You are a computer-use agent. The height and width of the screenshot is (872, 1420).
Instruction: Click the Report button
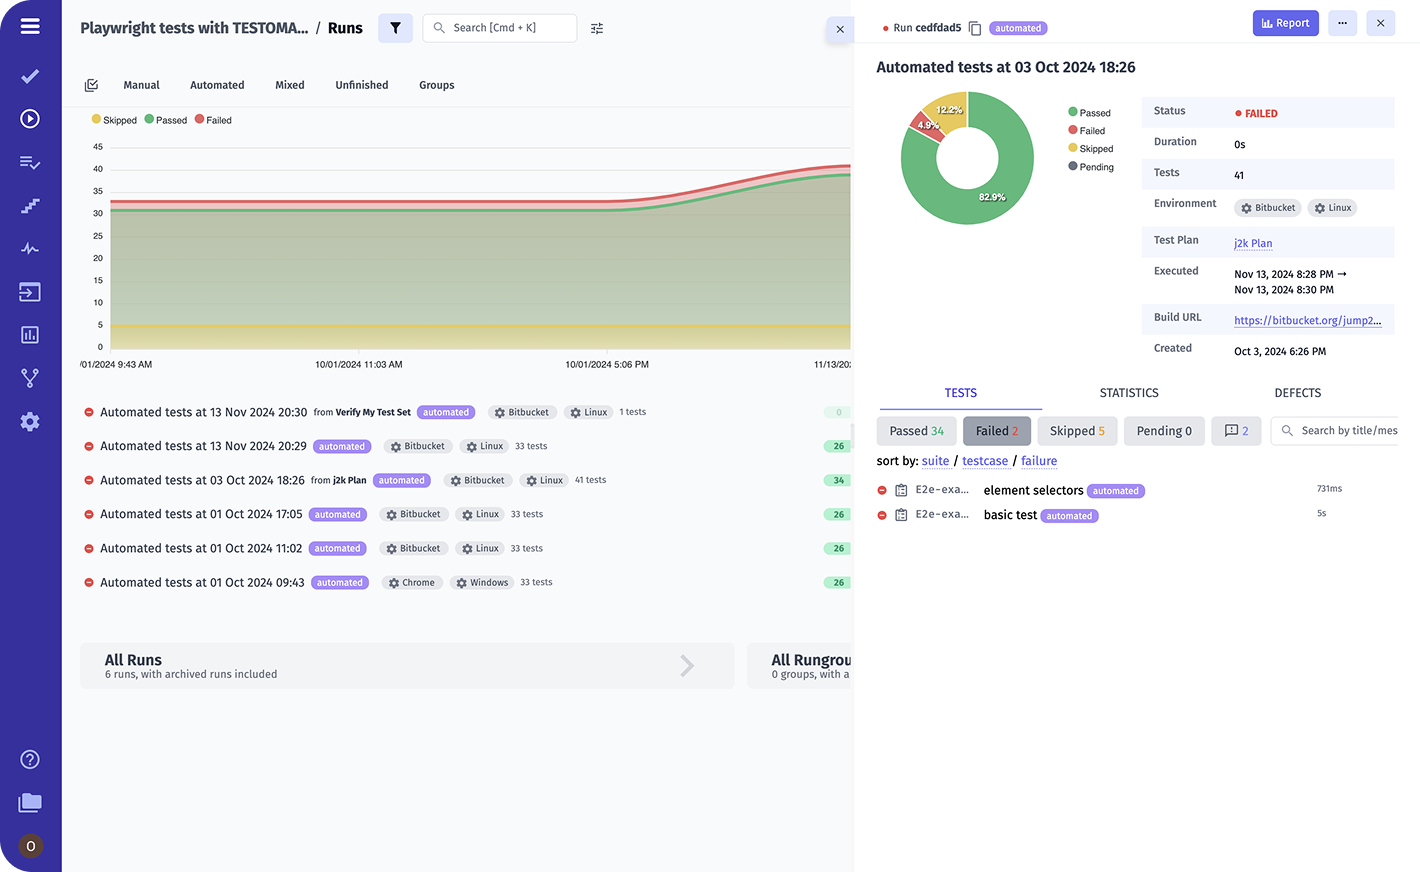point(1286,22)
